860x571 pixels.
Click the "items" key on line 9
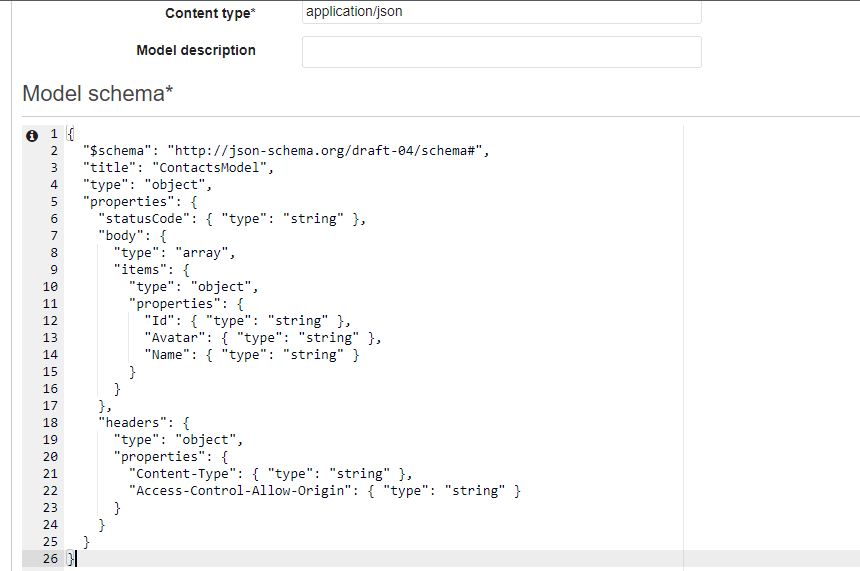coord(140,270)
